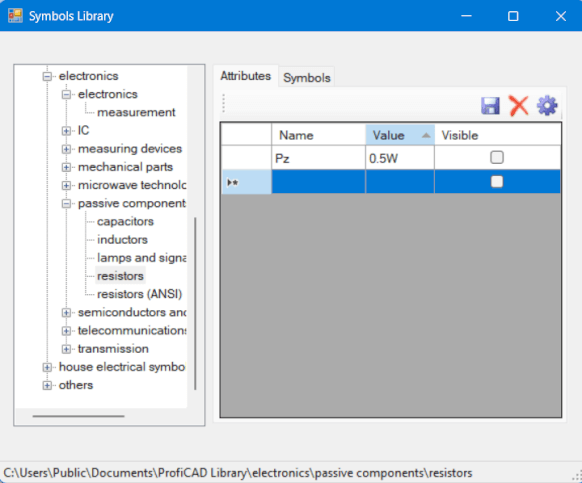Toggle the Visible checkbox for Pz attribute
Image resolution: width=582 pixels, height=483 pixels.
pyautogui.click(x=497, y=157)
